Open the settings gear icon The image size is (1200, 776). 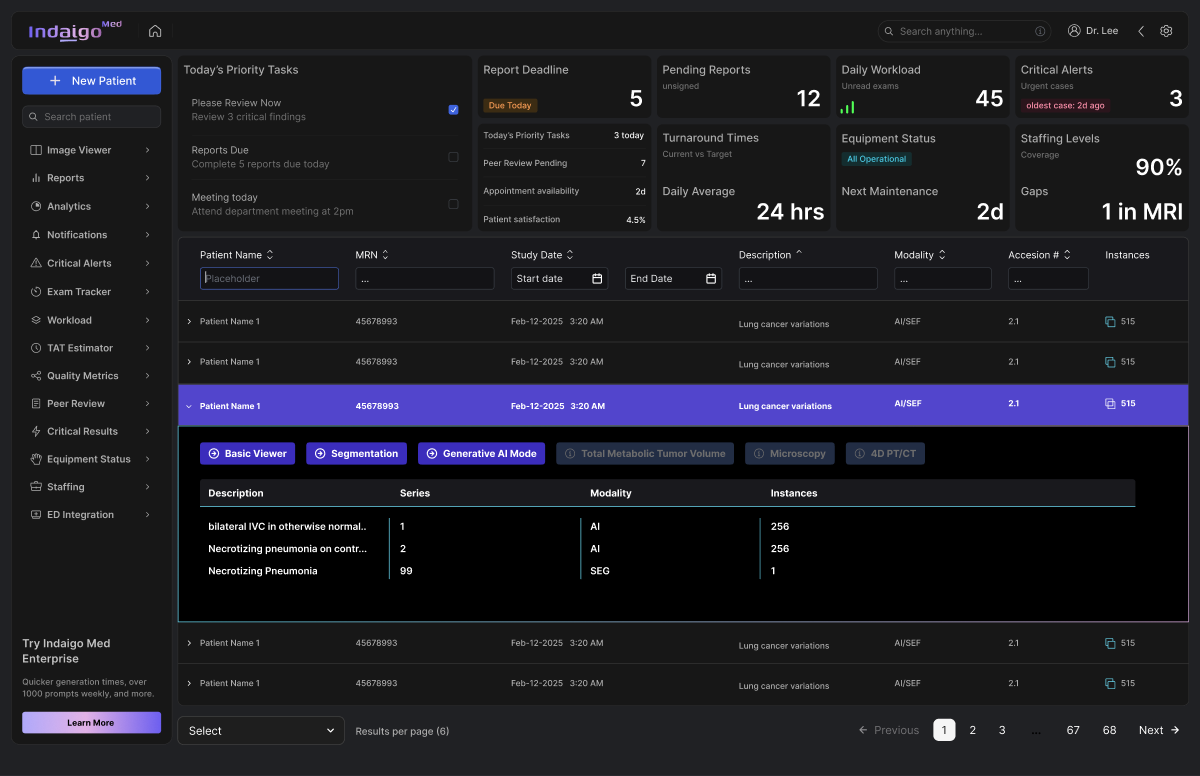(x=1166, y=31)
